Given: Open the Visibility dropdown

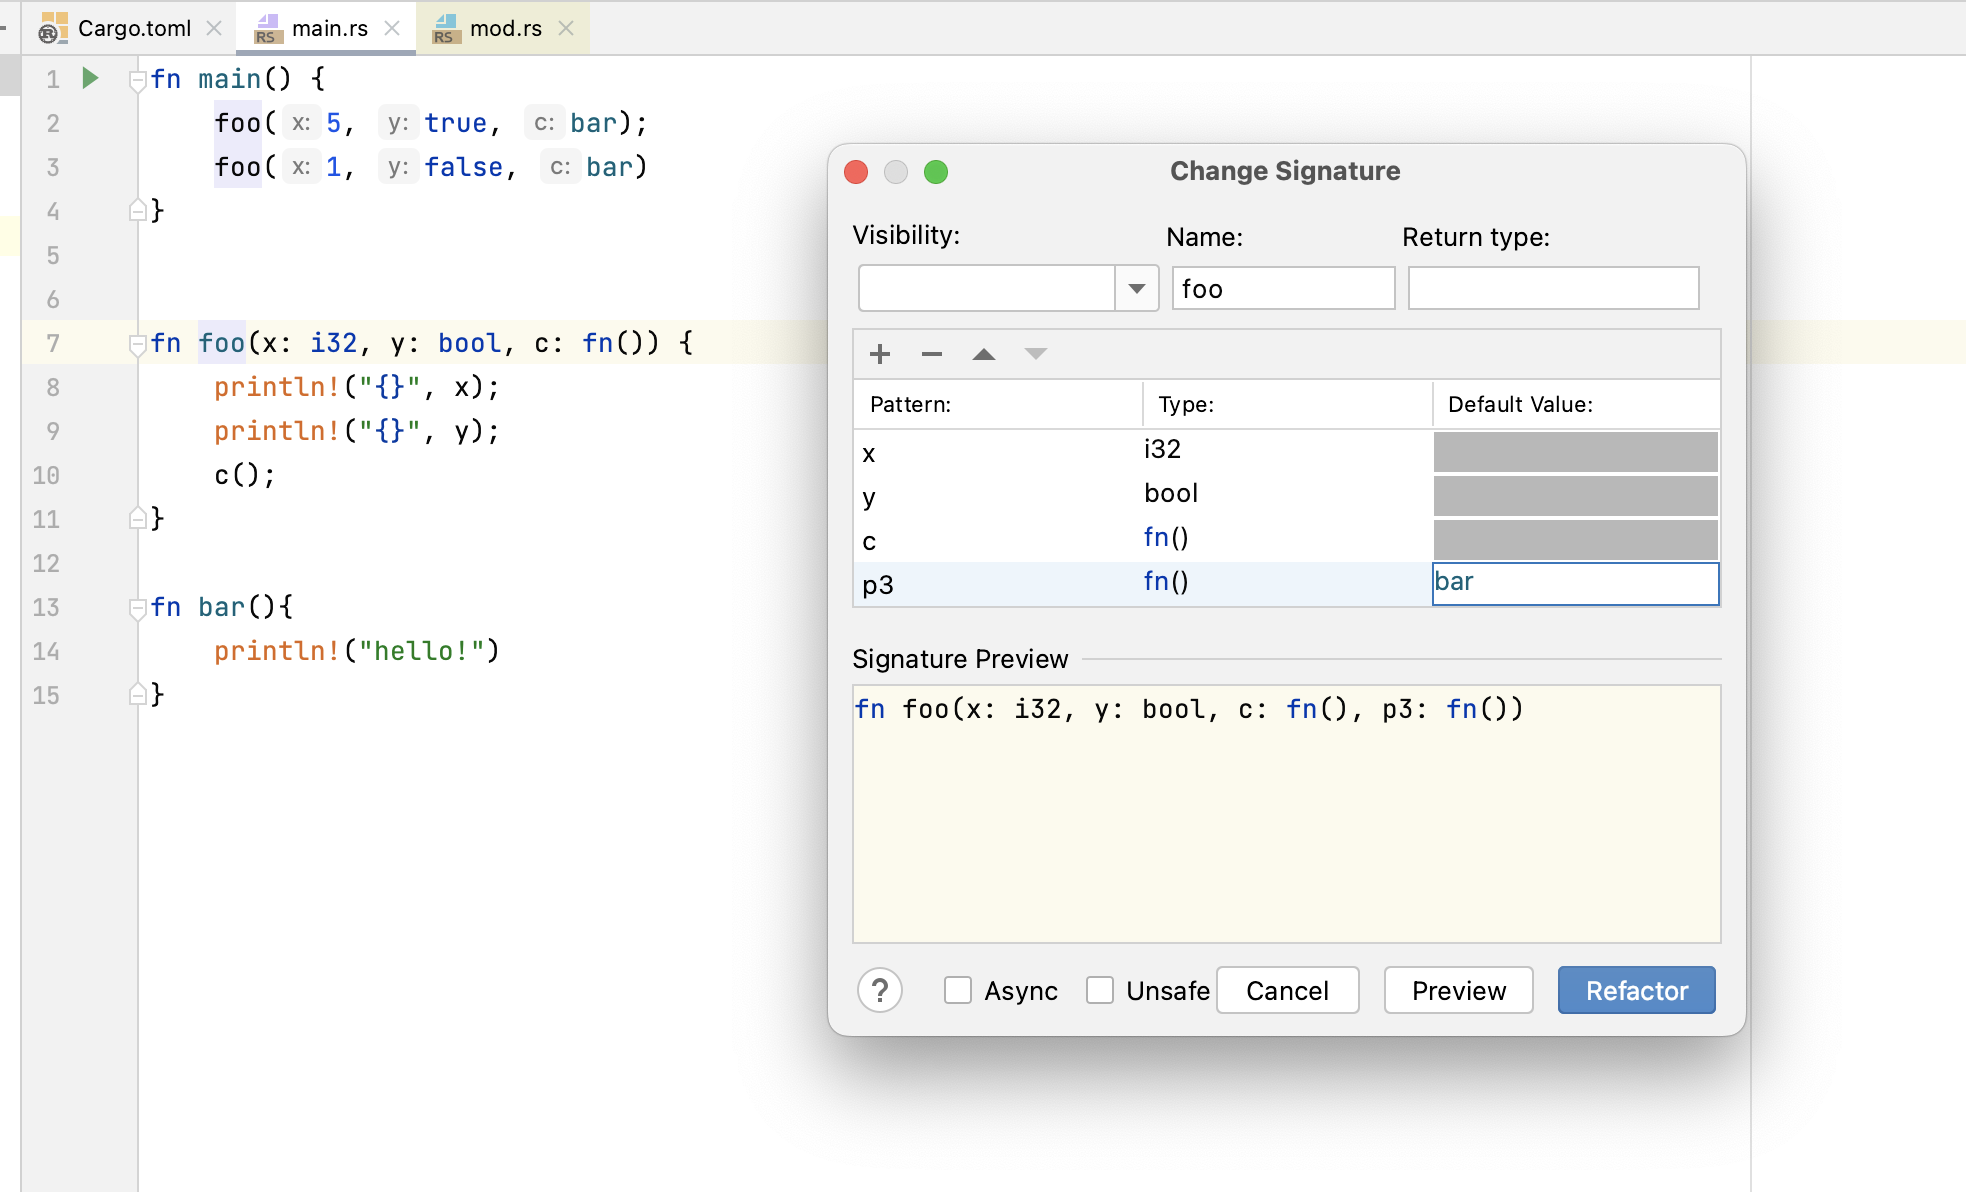Looking at the screenshot, I should pyautogui.click(x=1135, y=288).
